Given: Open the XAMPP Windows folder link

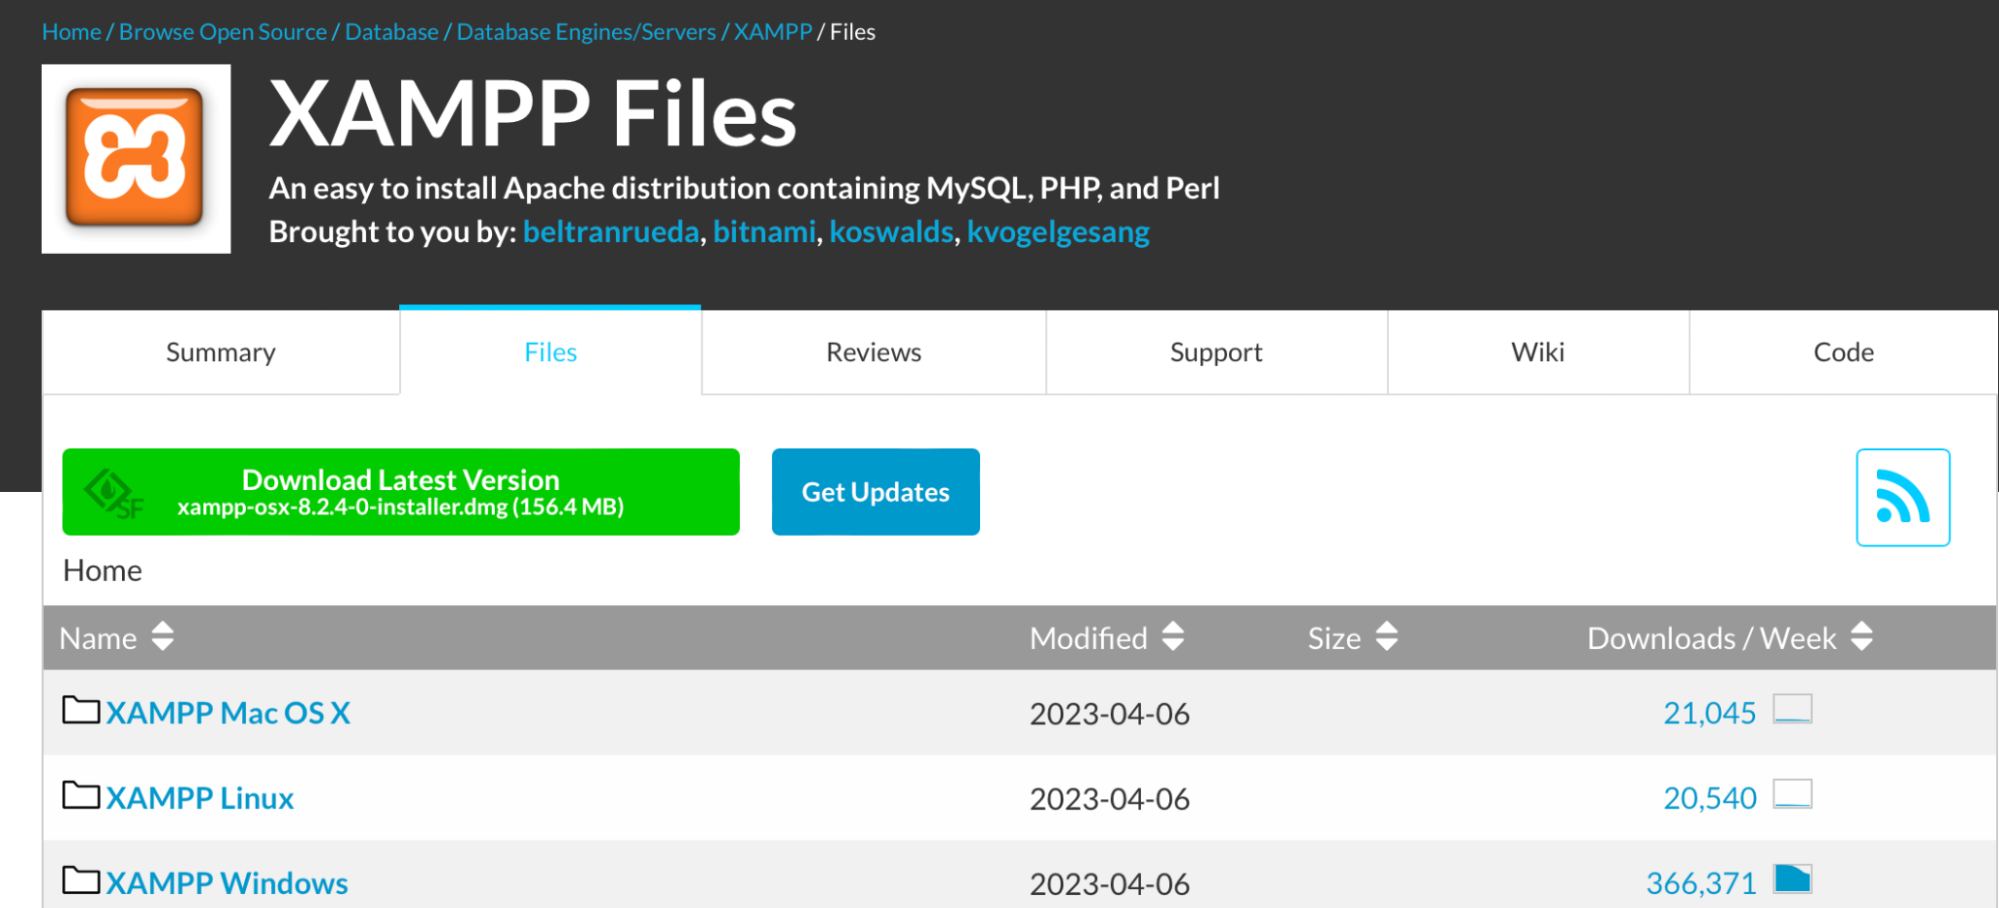Looking at the screenshot, I should point(227,883).
